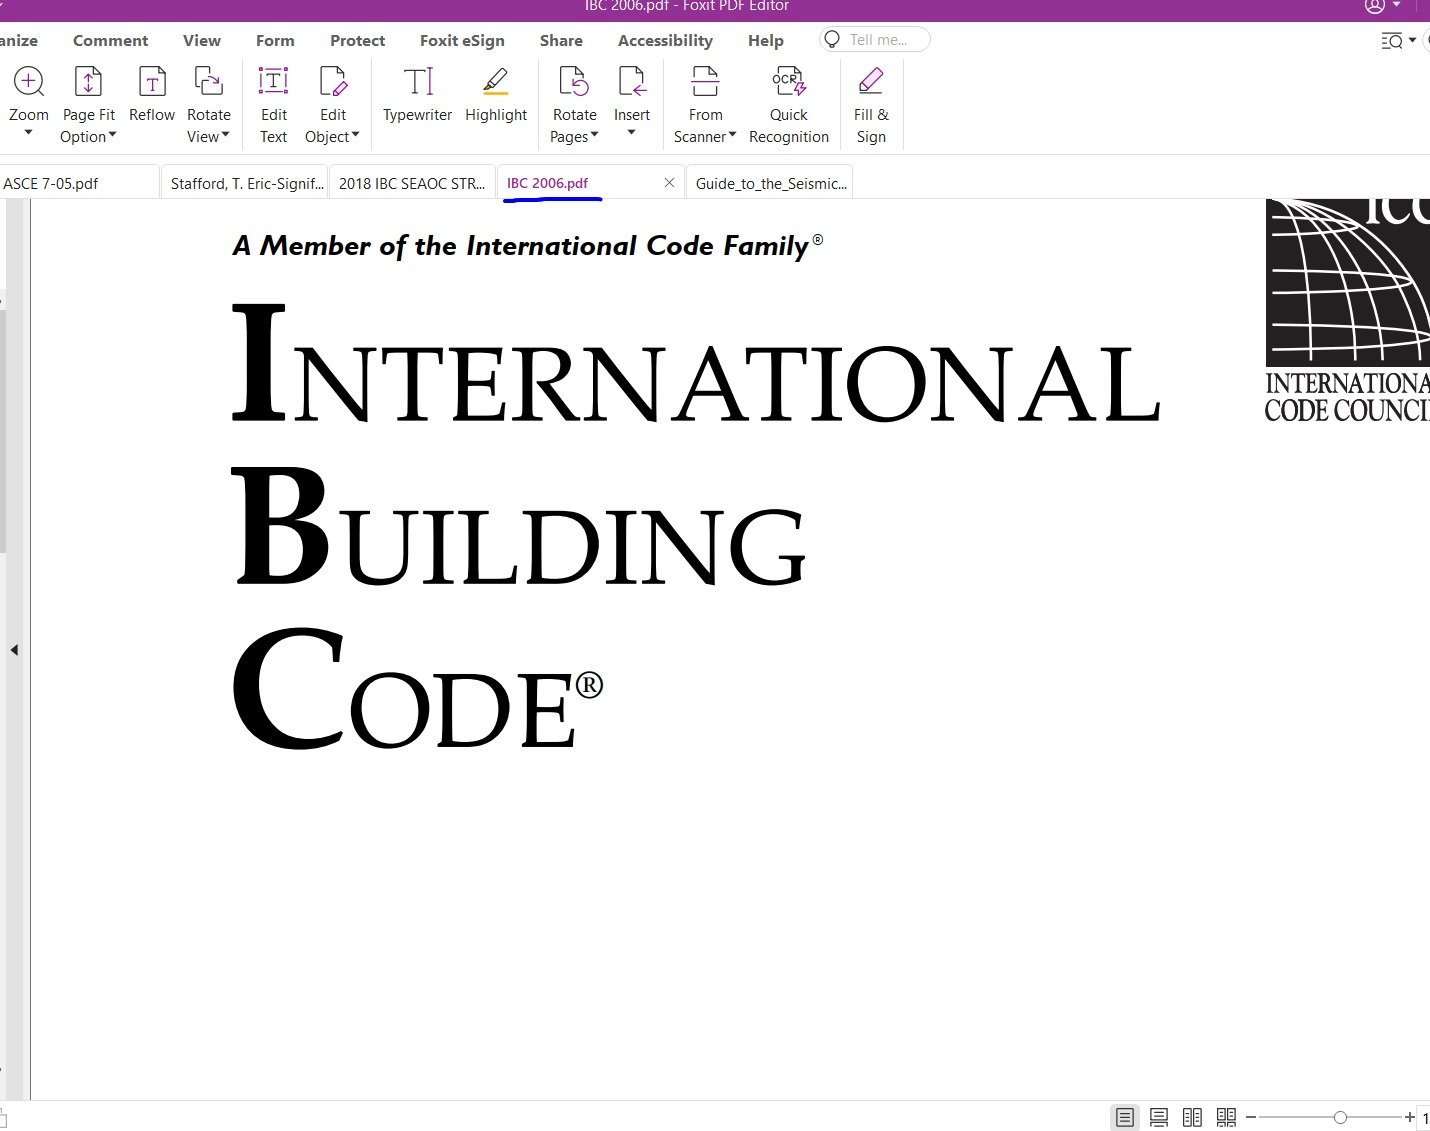
Task: Switch to single page view
Action: click(1125, 1117)
